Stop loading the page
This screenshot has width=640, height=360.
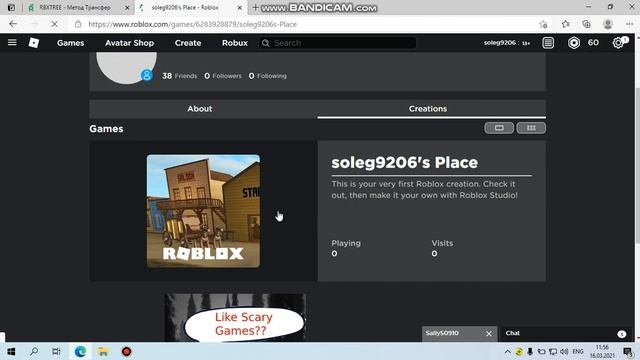click(54, 24)
